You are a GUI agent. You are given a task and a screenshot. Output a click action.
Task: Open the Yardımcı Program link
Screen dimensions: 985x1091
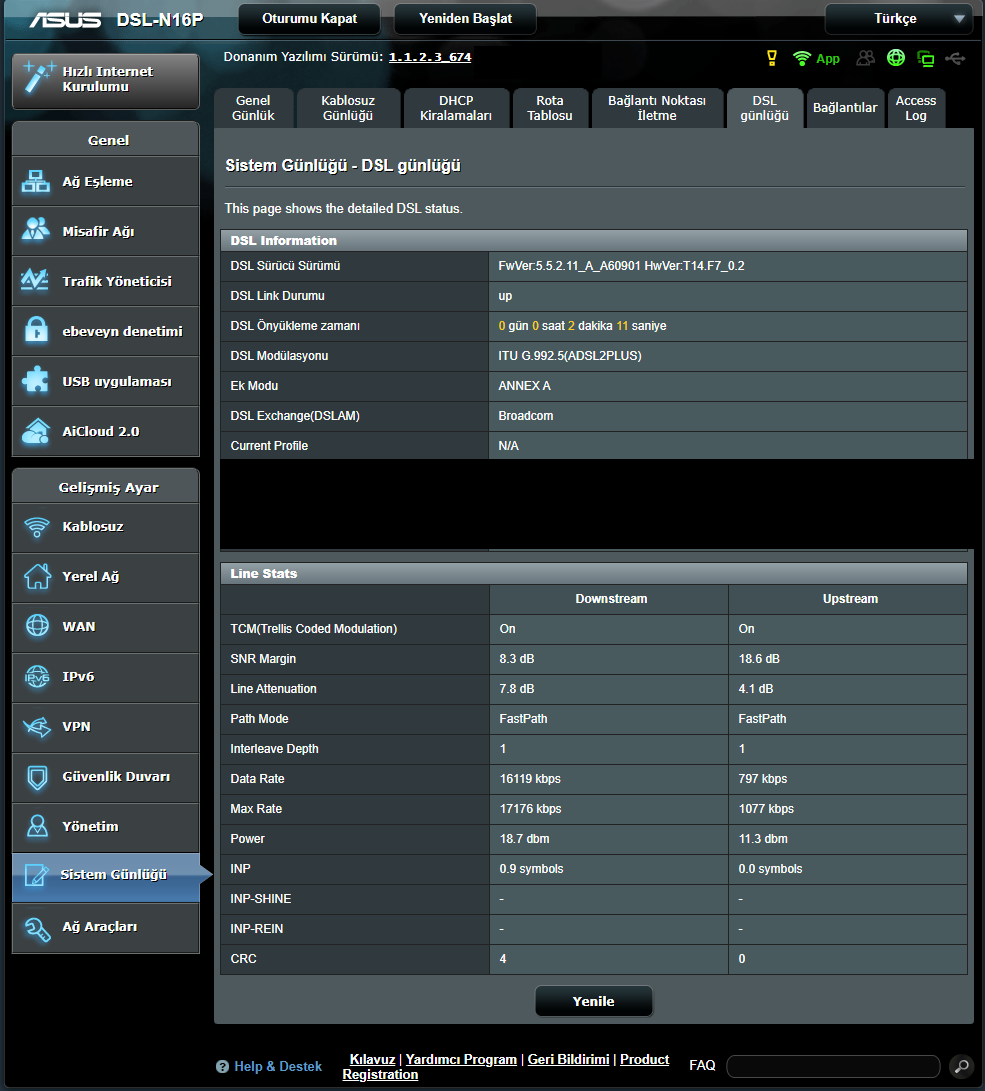pyautogui.click(x=461, y=1059)
